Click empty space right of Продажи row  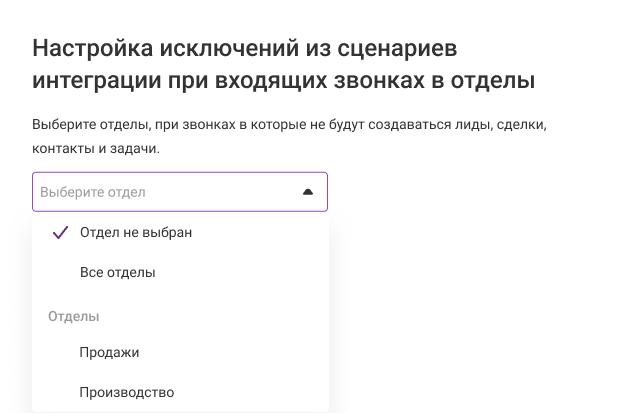[x=234, y=353]
